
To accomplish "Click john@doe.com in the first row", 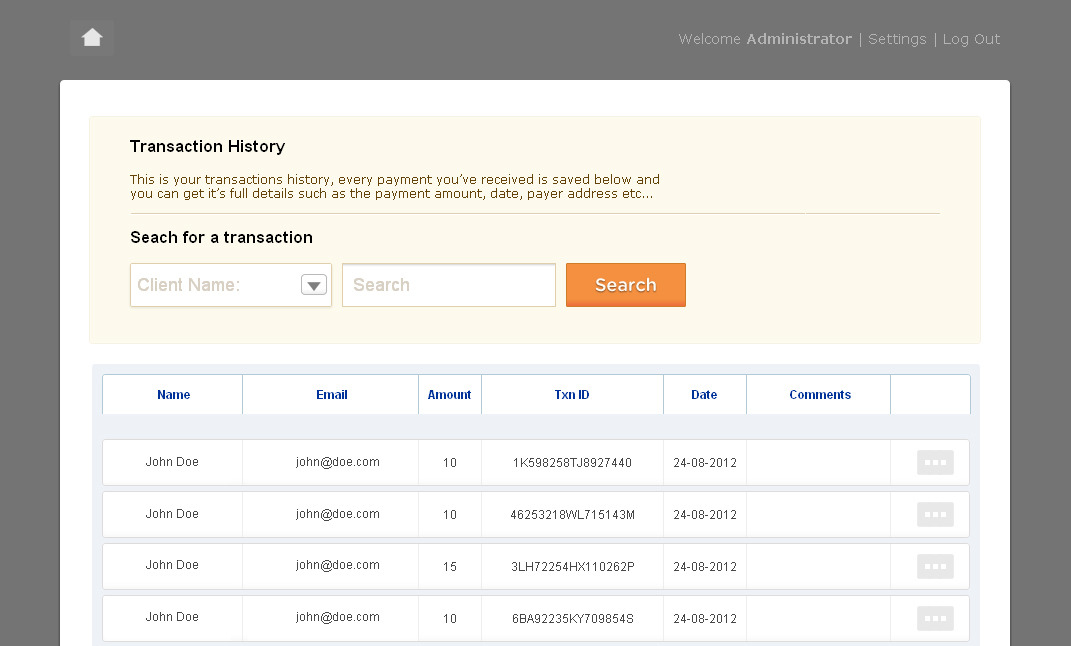I will click(337, 462).
